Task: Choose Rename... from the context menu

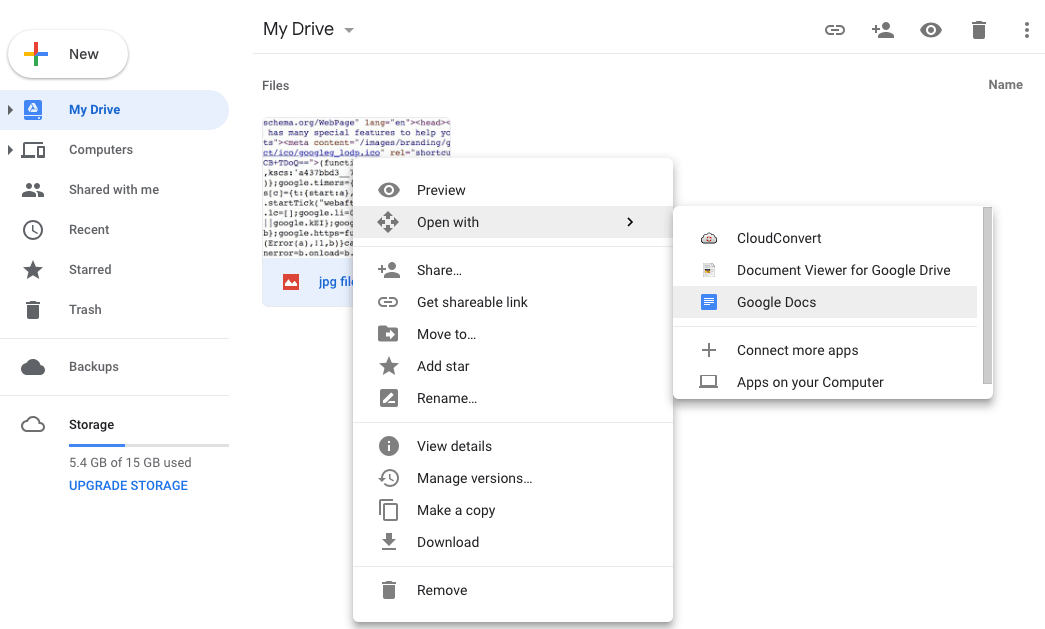Action: (x=513, y=398)
